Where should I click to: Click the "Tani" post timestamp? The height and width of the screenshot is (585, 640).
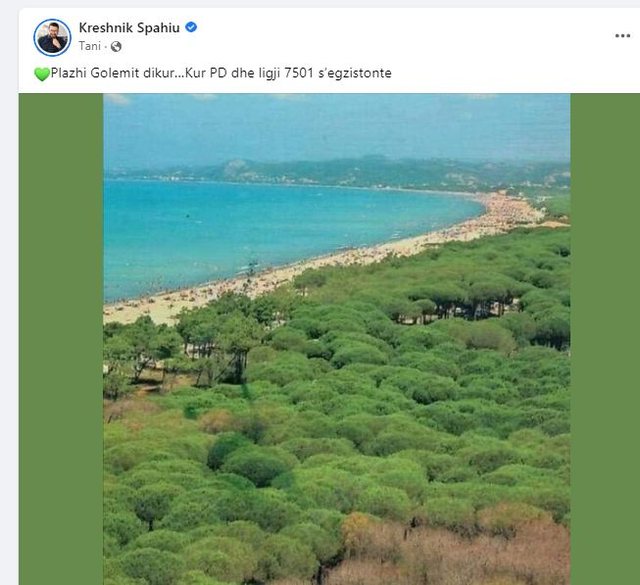(89, 46)
